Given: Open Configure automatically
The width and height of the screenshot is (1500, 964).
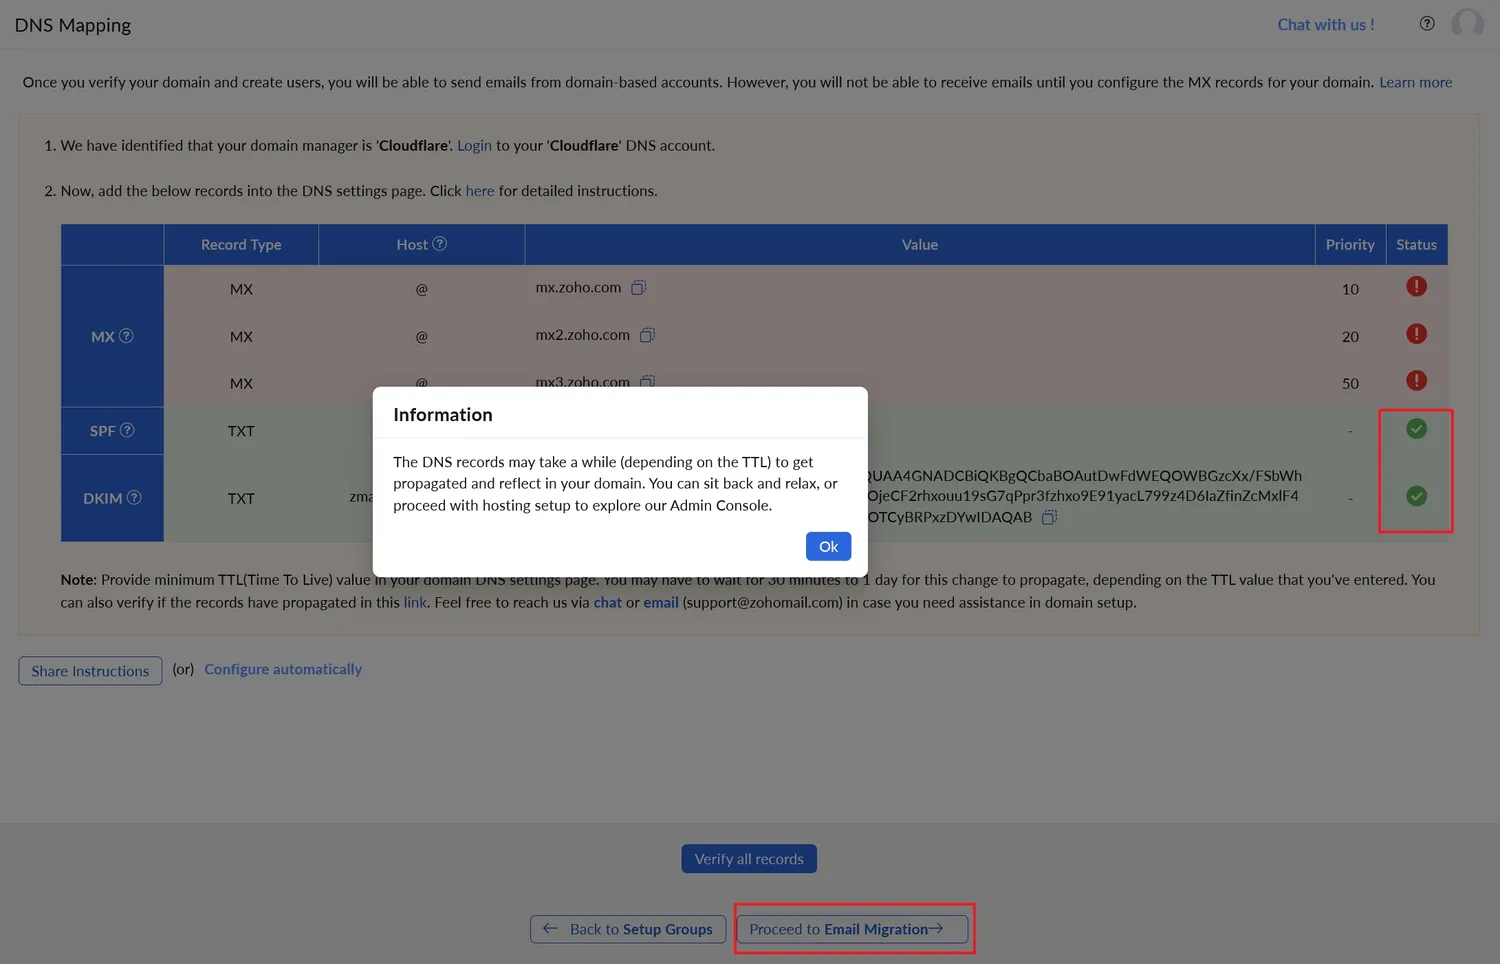Looking at the screenshot, I should [x=283, y=668].
